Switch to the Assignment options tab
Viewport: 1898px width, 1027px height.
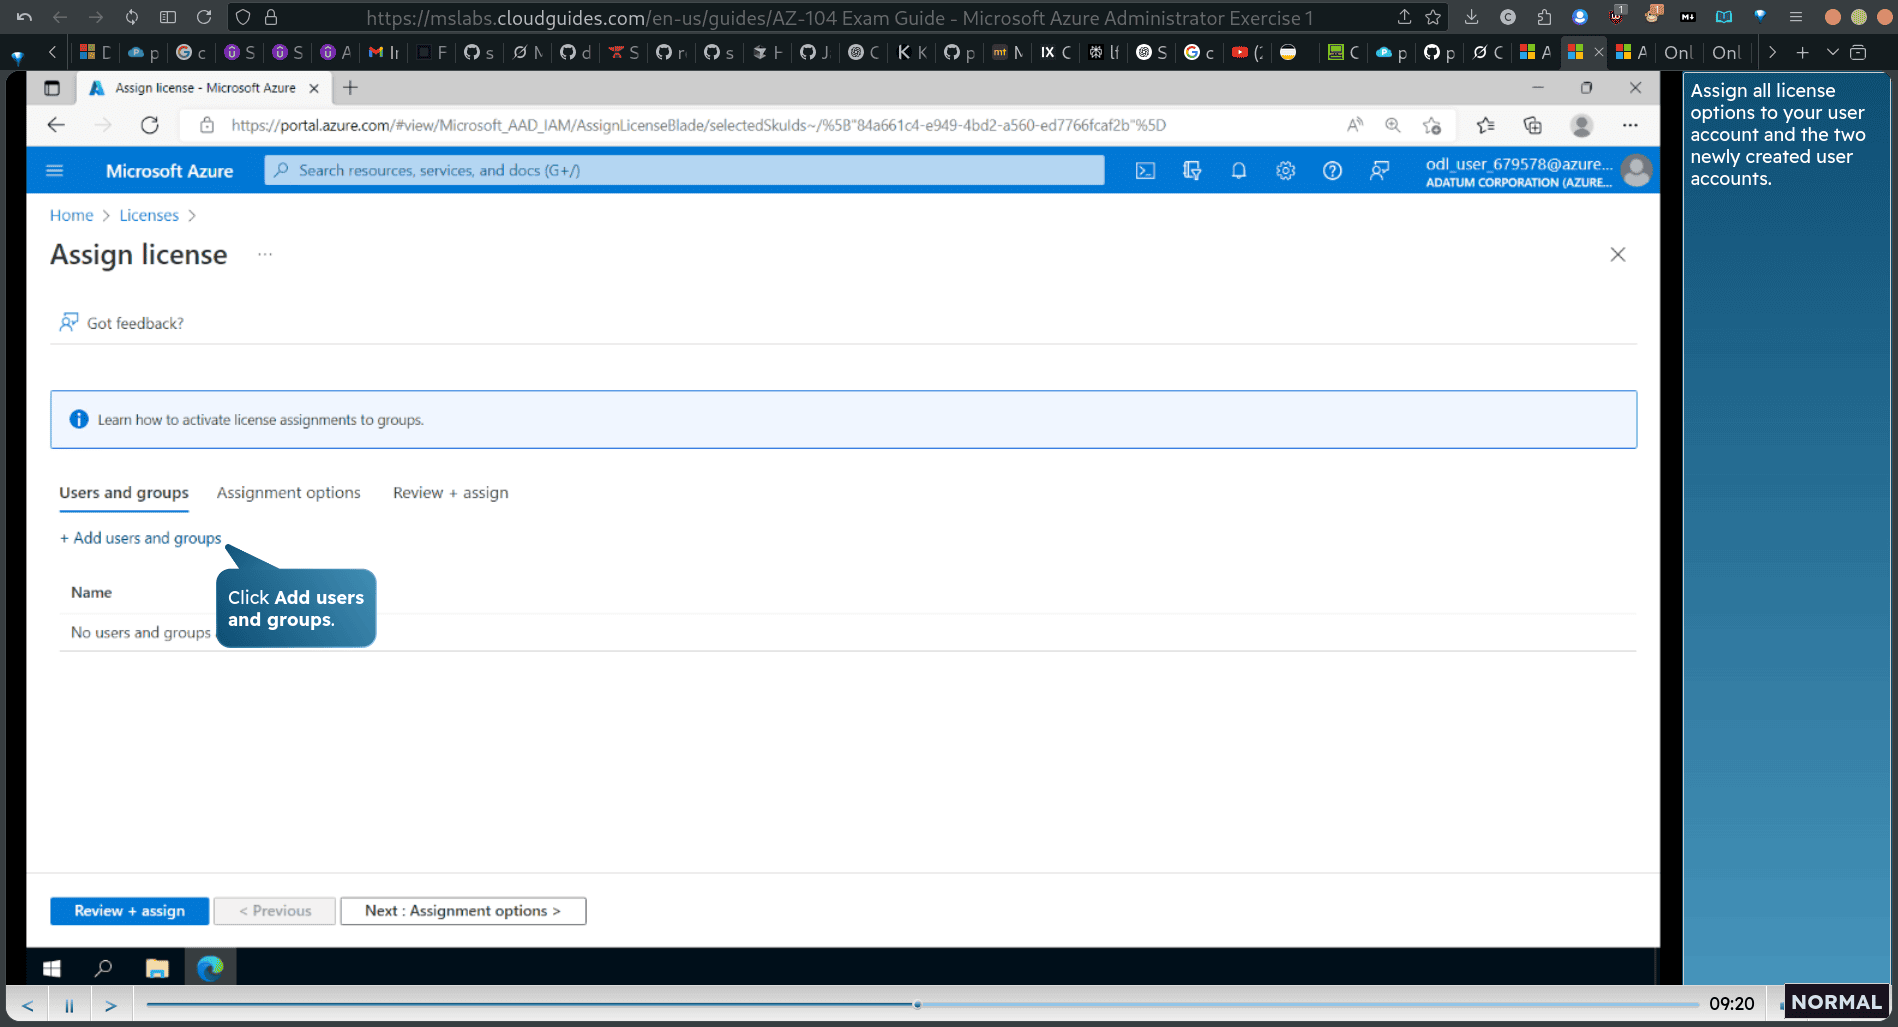click(288, 493)
